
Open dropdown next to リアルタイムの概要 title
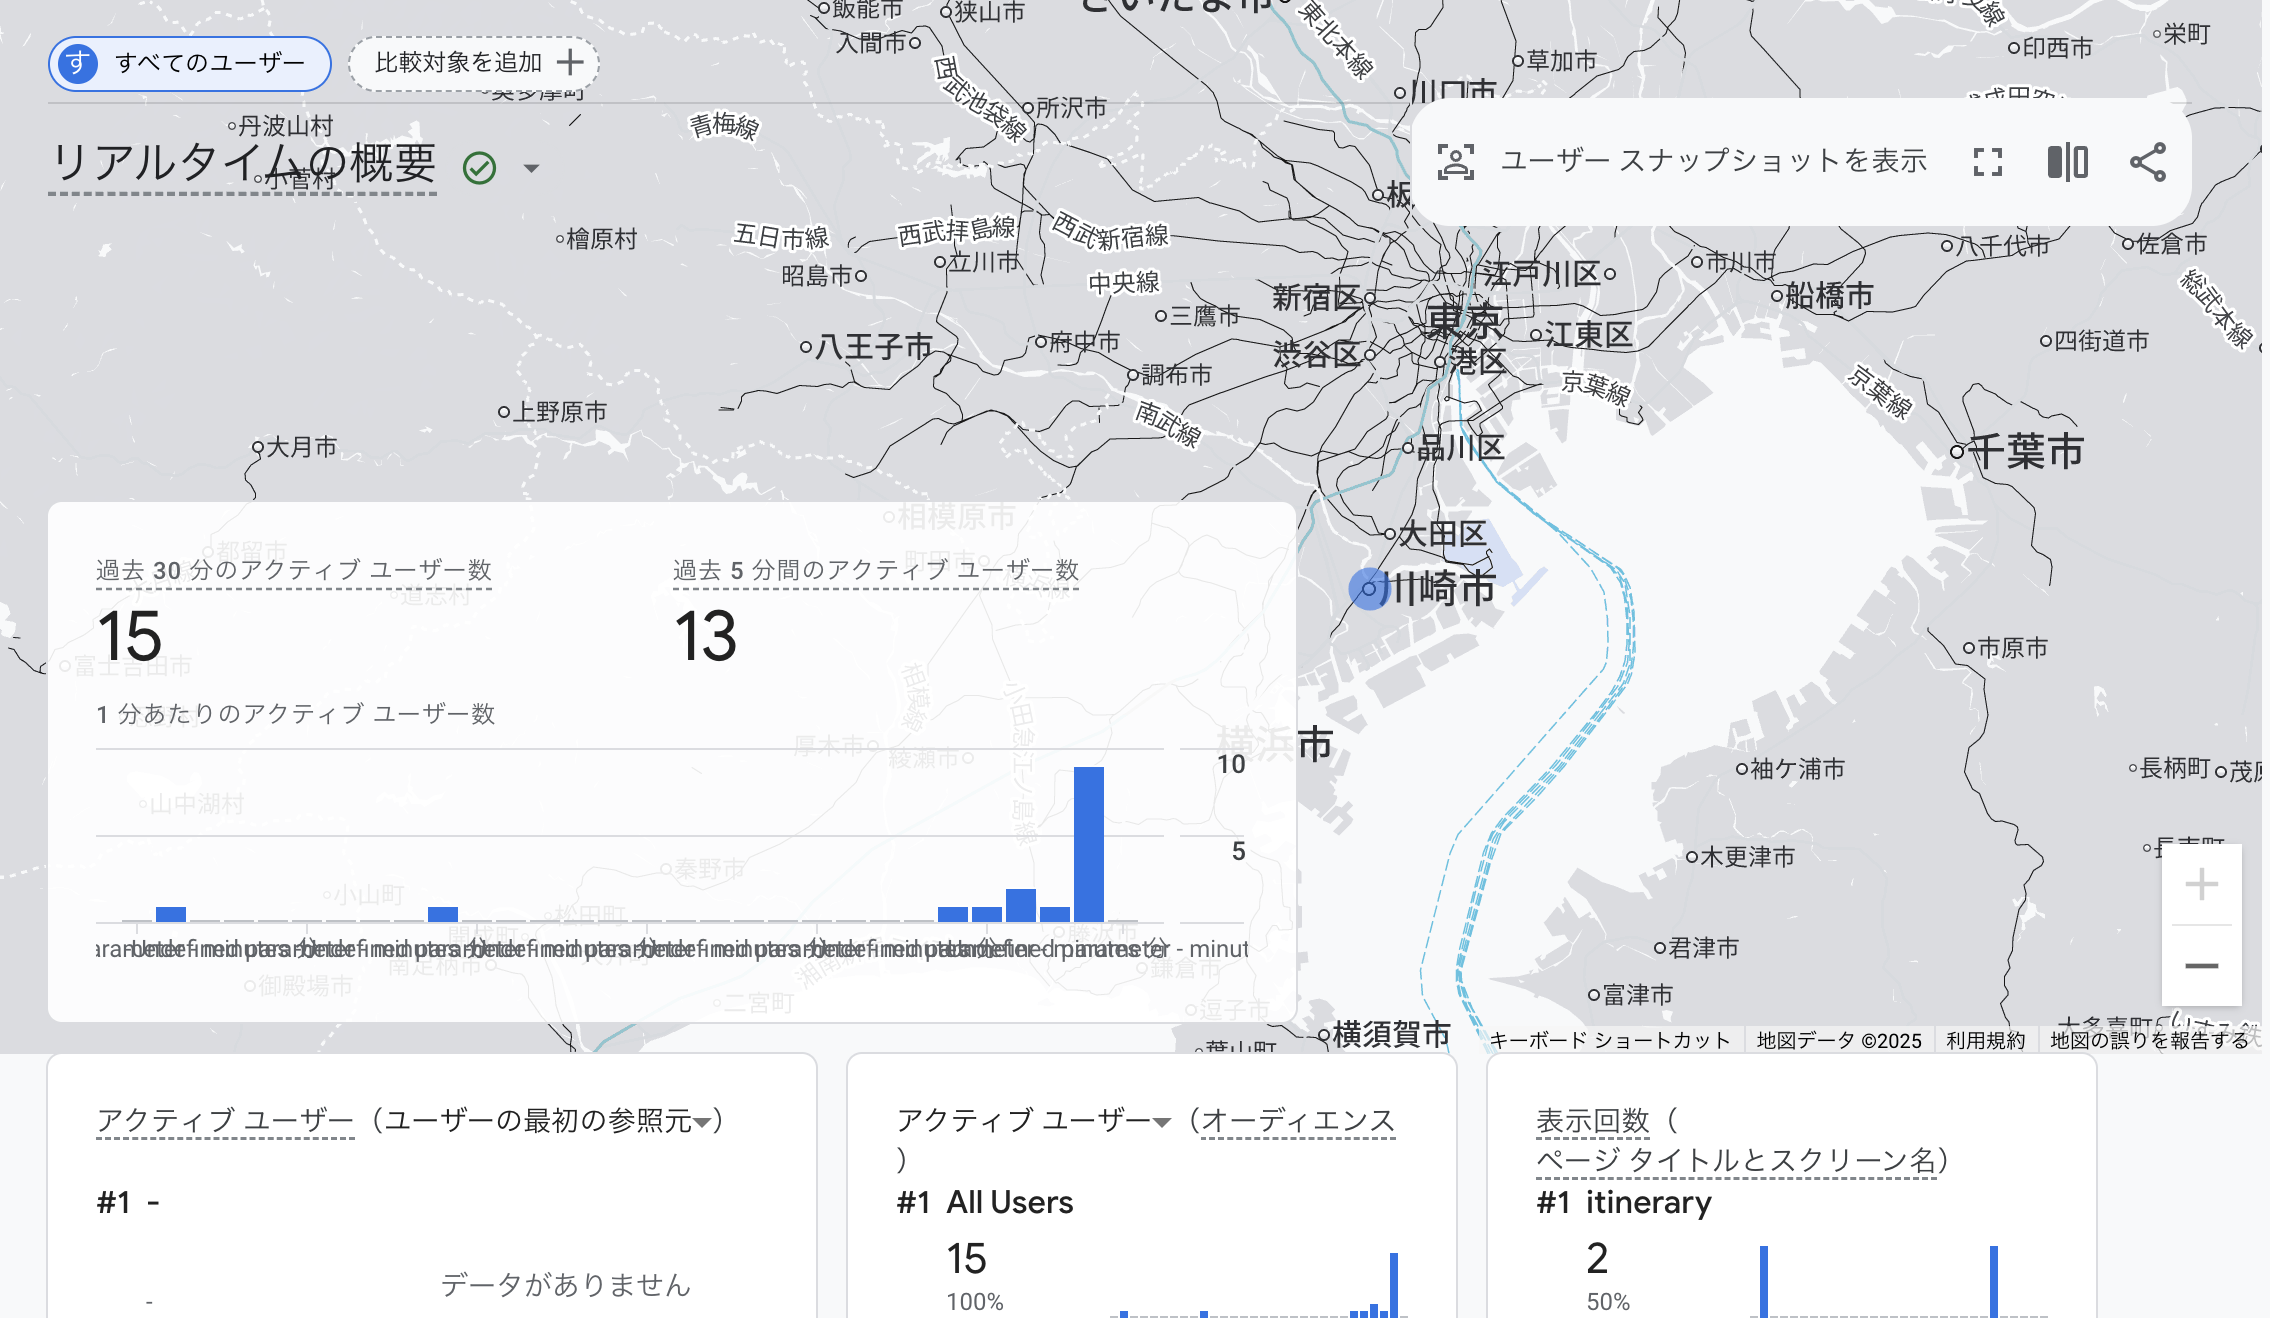coord(533,168)
